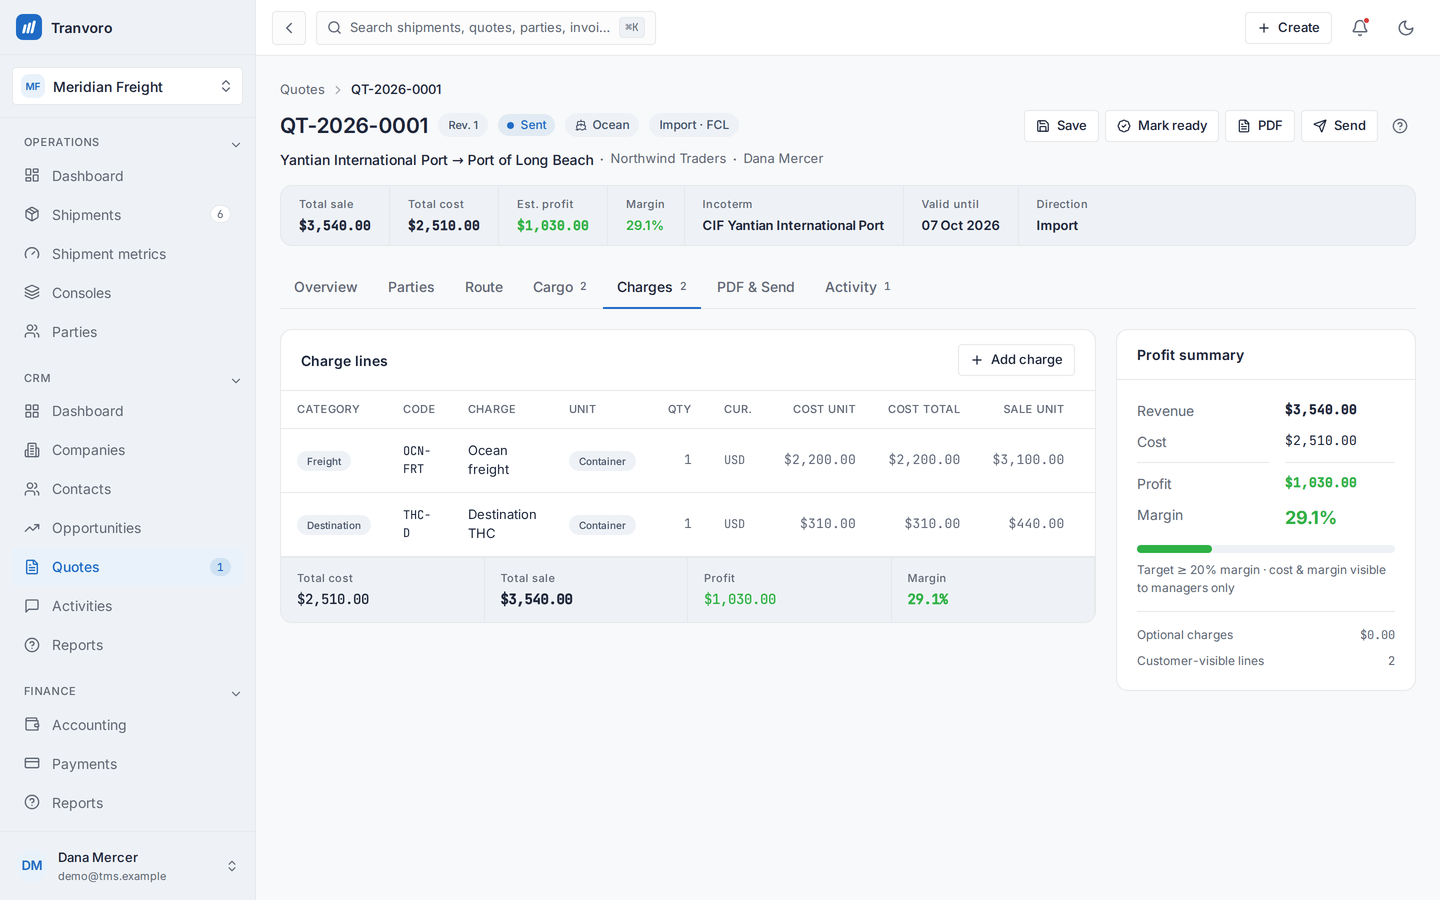Open the help question mark icon
The image size is (1440, 900).
1400,126
